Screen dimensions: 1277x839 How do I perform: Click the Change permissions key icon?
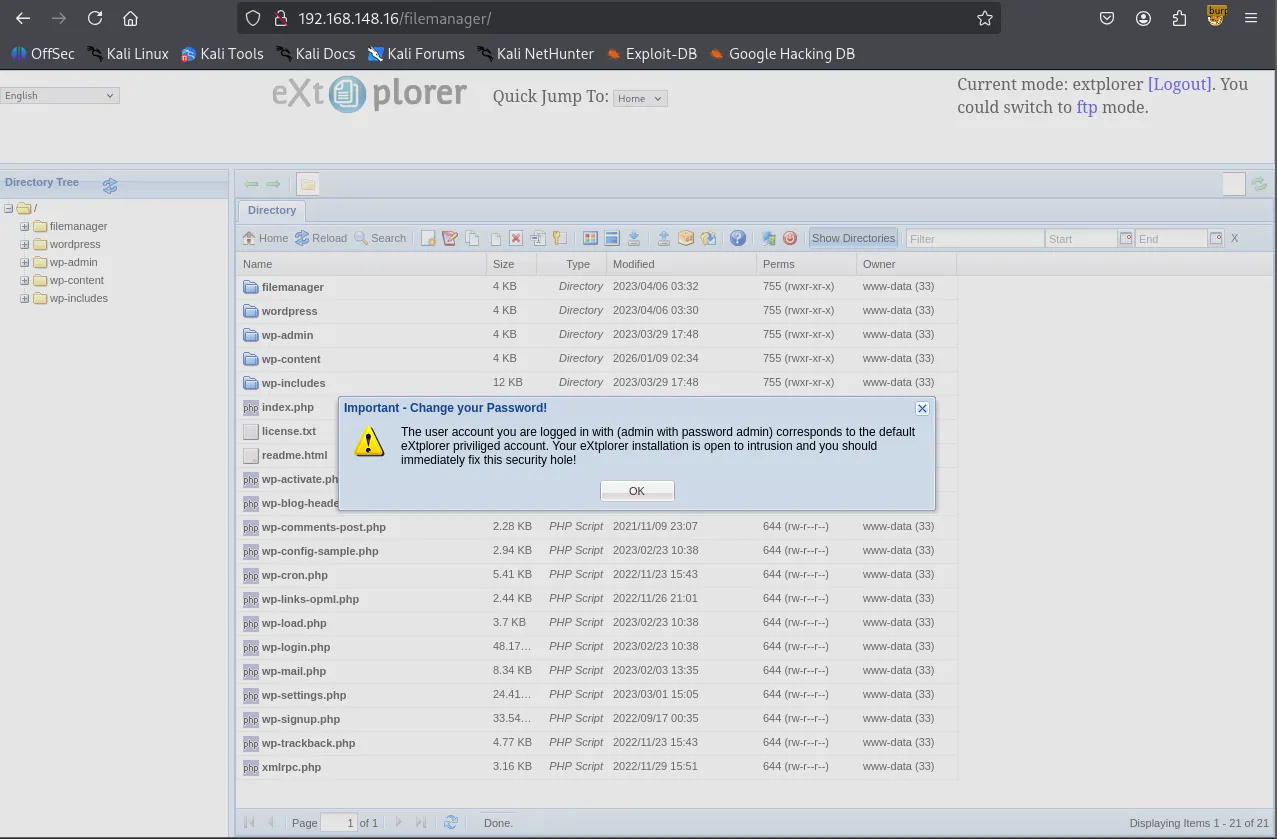click(560, 238)
